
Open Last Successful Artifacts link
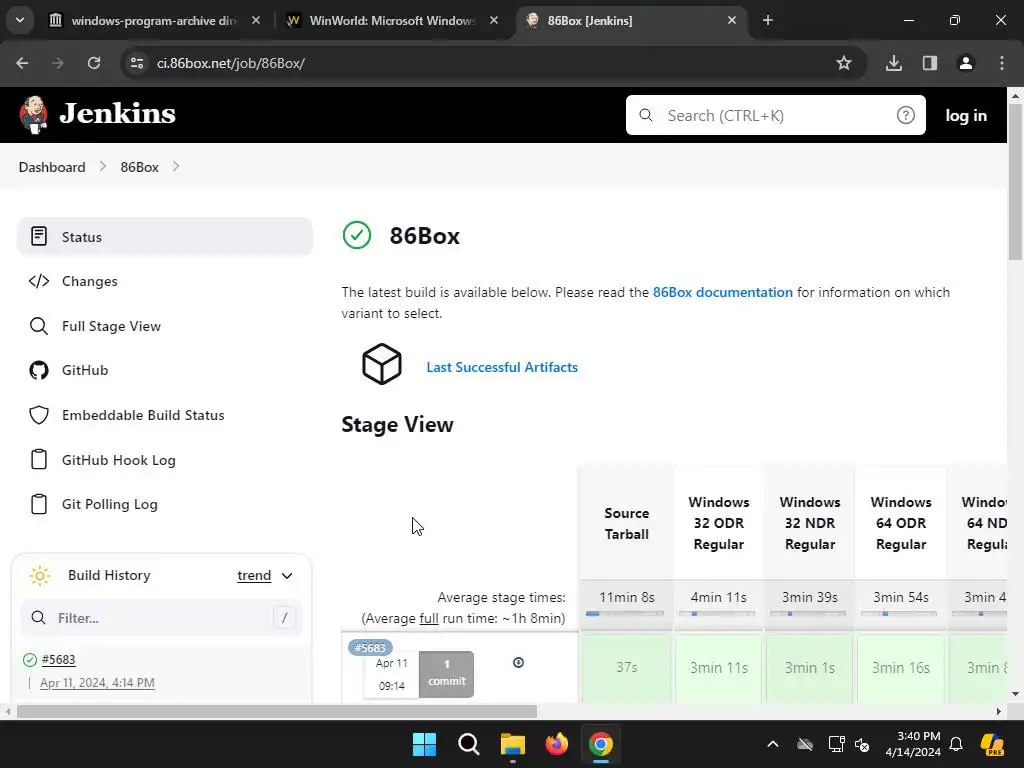point(502,367)
